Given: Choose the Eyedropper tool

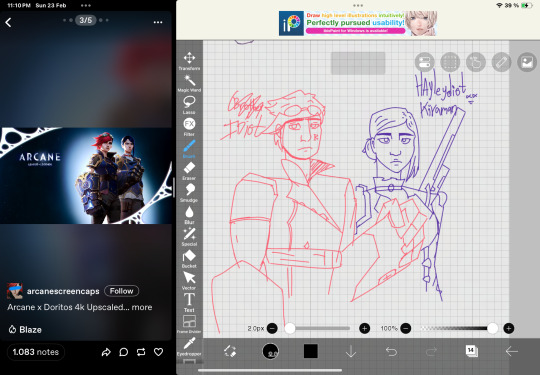Looking at the screenshot, I should [189, 347].
